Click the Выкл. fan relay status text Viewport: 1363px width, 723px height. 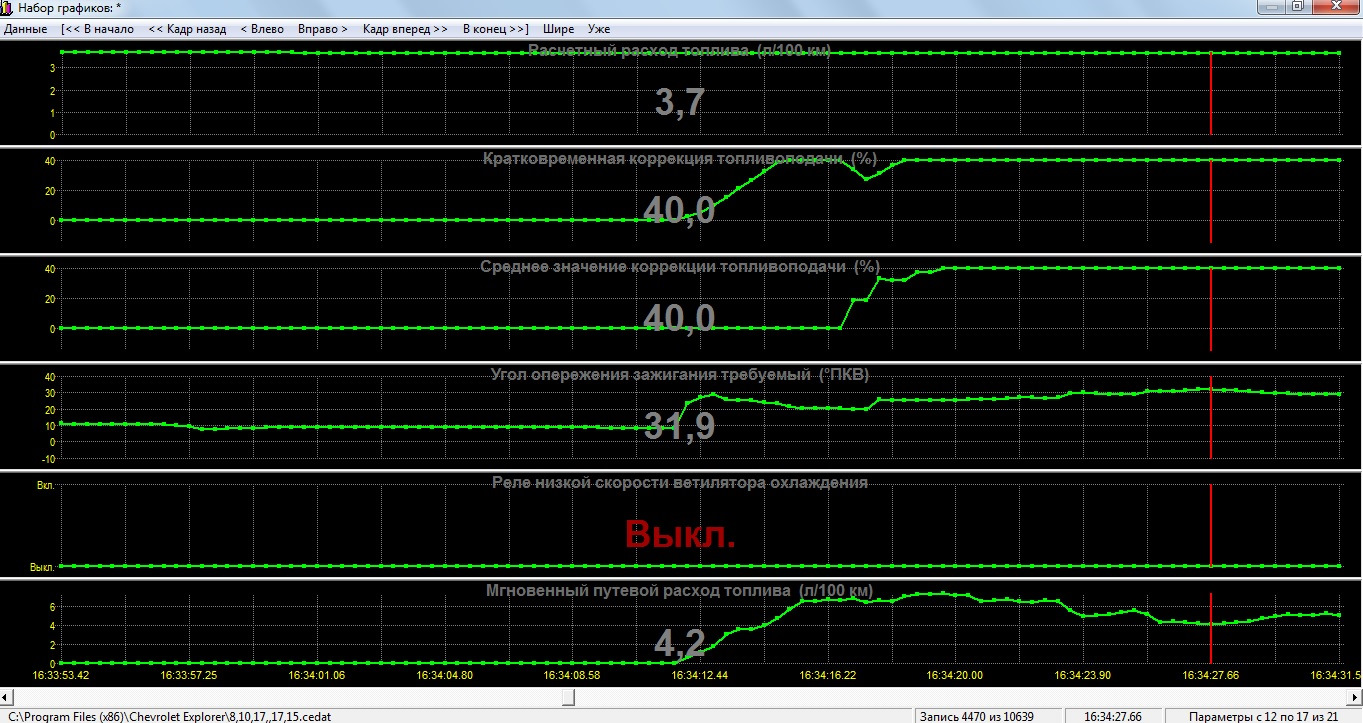pyautogui.click(x=680, y=534)
